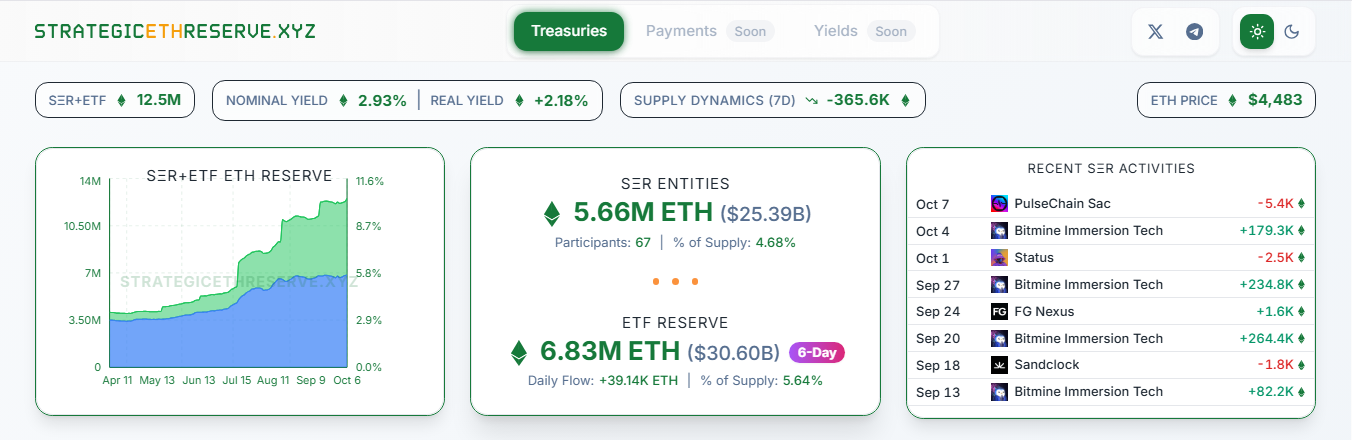Click the Sandclock logo icon
Image resolution: width=1352 pixels, height=440 pixels.
[x=999, y=365]
